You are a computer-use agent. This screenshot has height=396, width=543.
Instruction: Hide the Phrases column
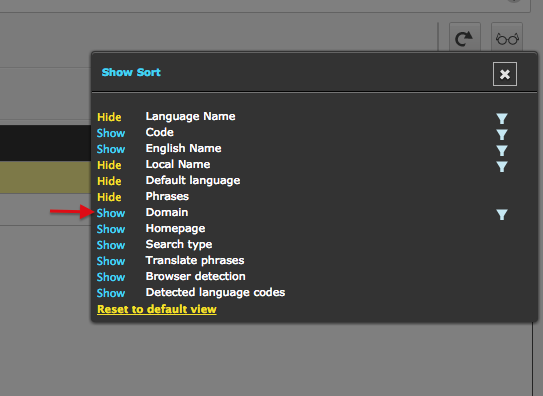tap(109, 197)
